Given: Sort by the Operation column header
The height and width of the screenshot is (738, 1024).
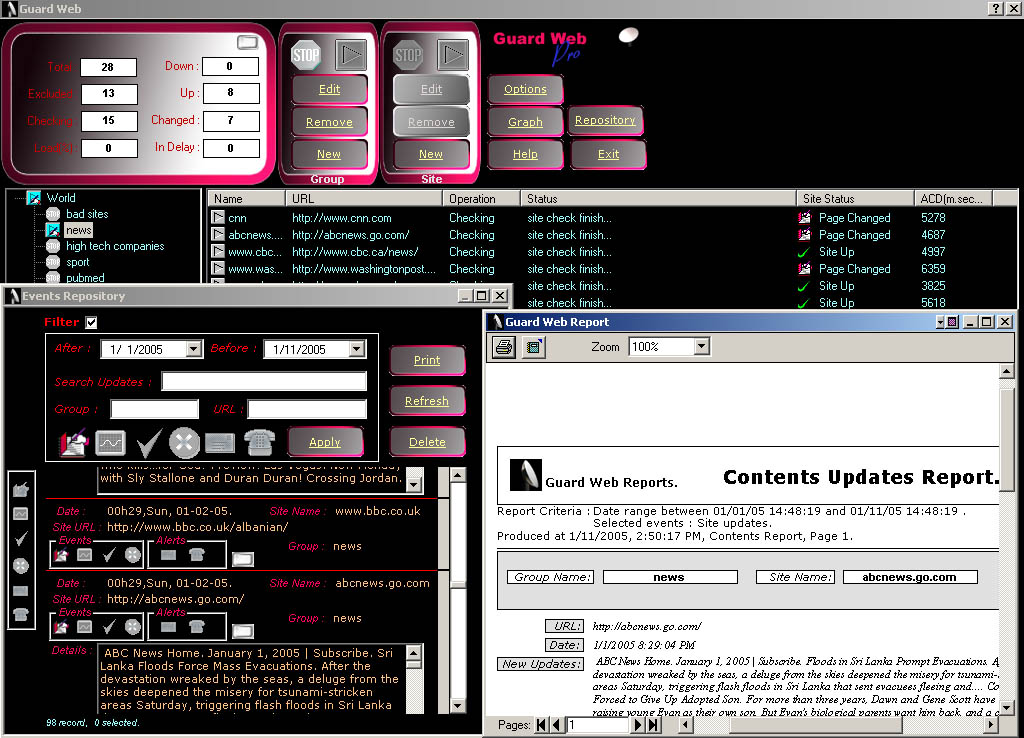Looking at the screenshot, I should pyautogui.click(x=482, y=199).
